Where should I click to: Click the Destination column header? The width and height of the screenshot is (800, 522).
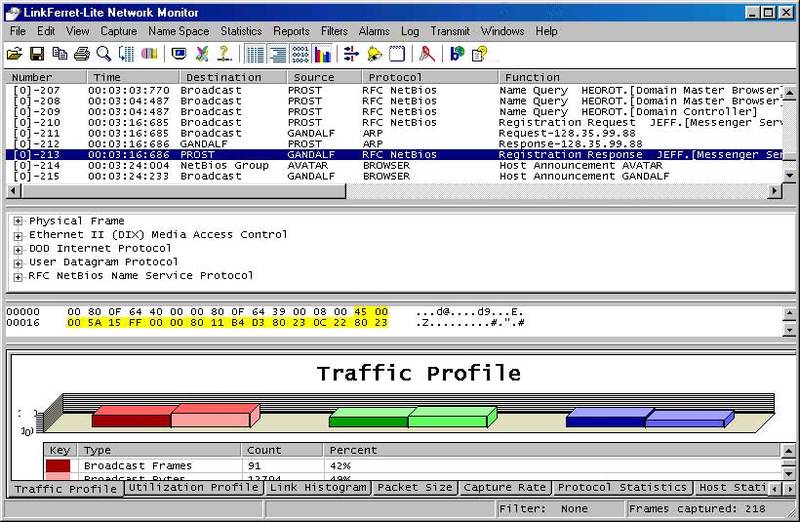pyautogui.click(x=232, y=77)
